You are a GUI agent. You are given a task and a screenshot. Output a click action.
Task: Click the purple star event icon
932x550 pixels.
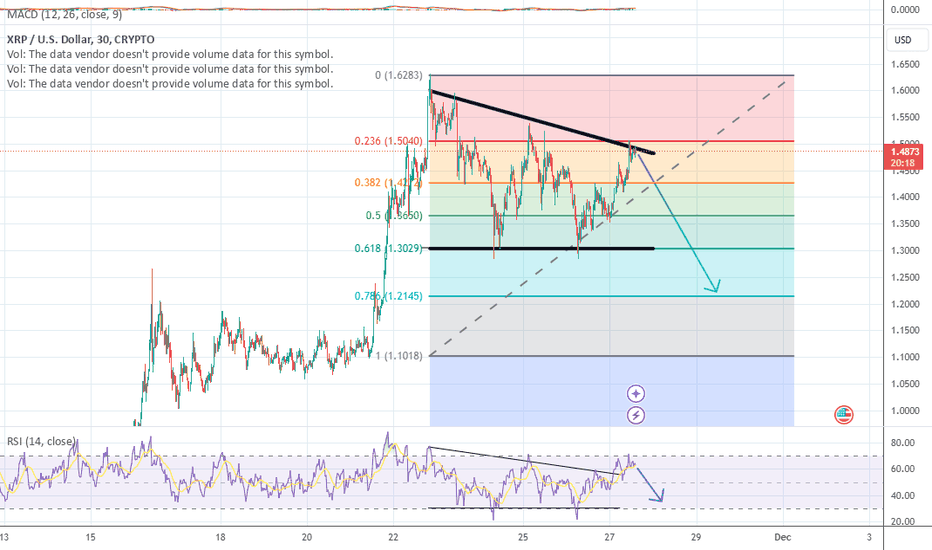pyautogui.click(x=636, y=394)
